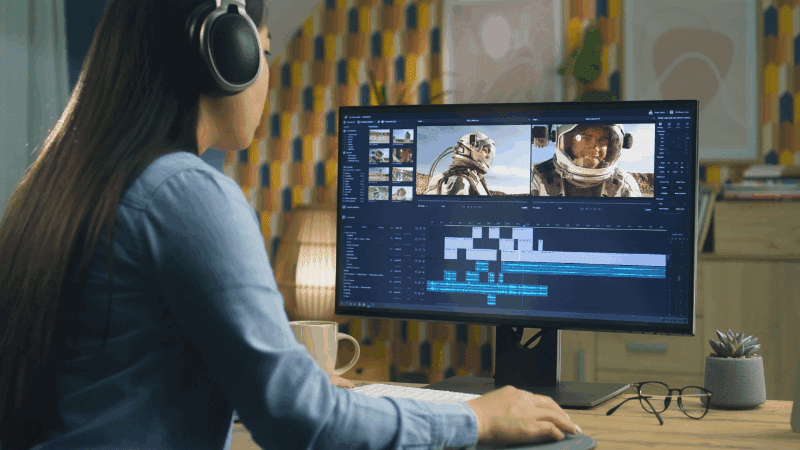This screenshot has width=800, height=450.
Task: Click the collapsed panel icon below the media bin
Action: pos(346,207)
